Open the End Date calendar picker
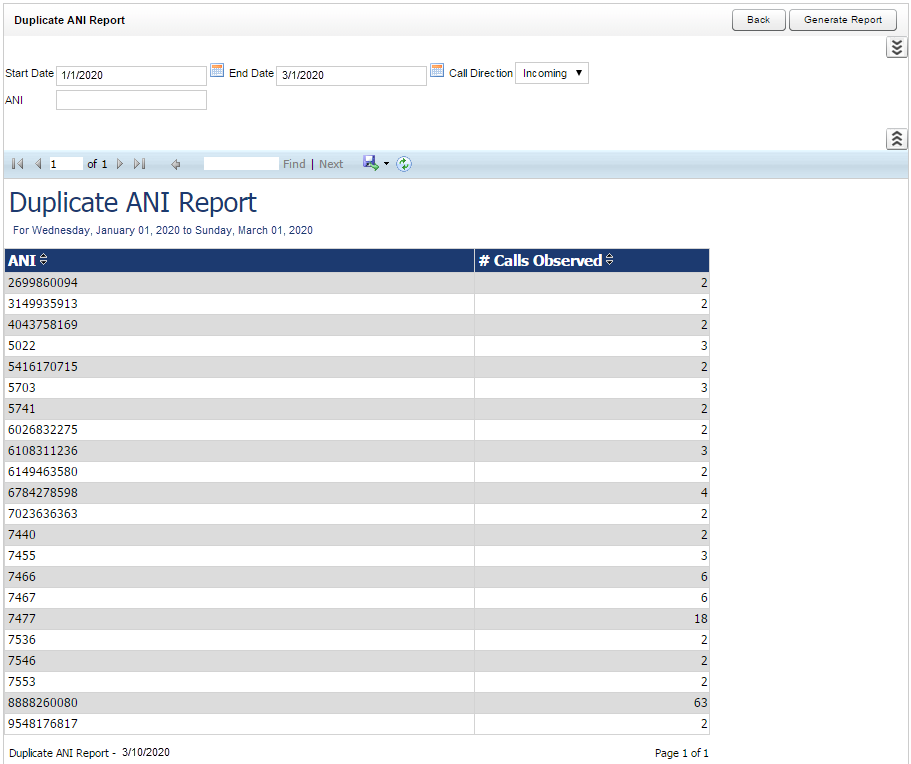This screenshot has height=764, width=911. click(437, 71)
